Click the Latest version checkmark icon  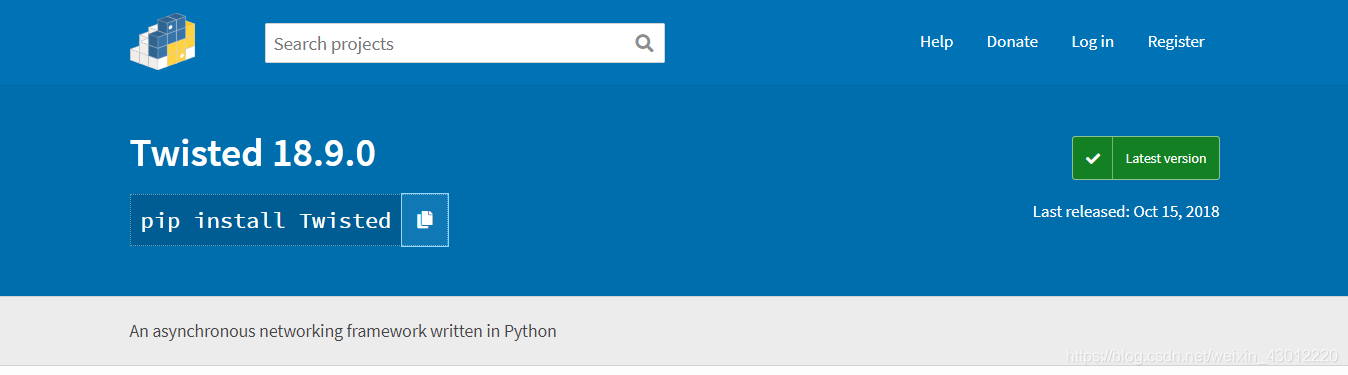click(x=1093, y=158)
